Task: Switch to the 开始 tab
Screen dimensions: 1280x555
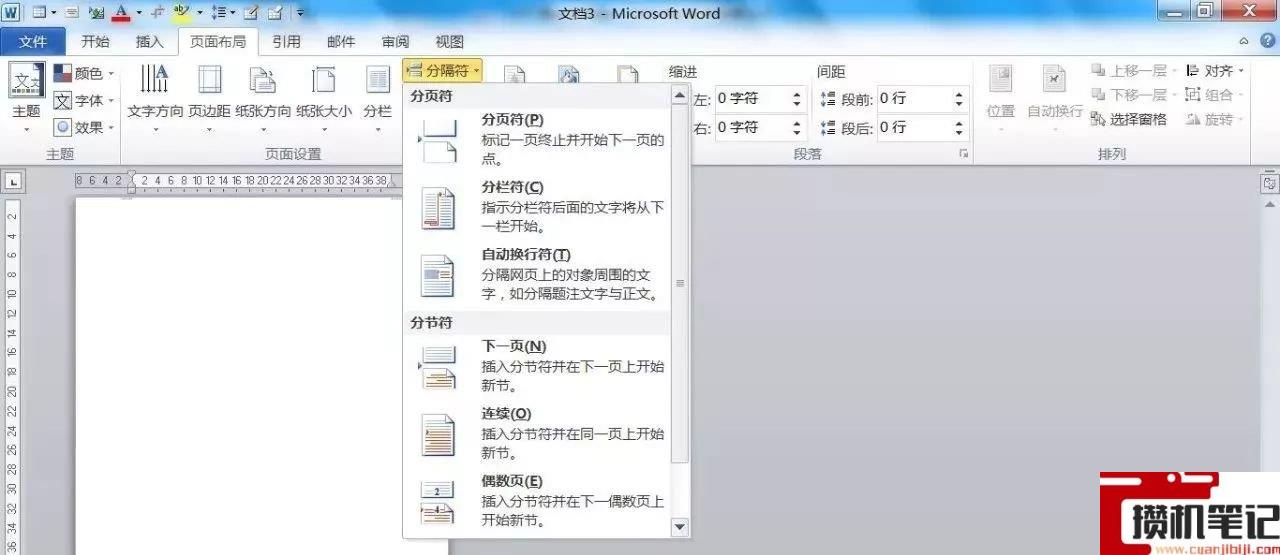Action: (95, 42)
